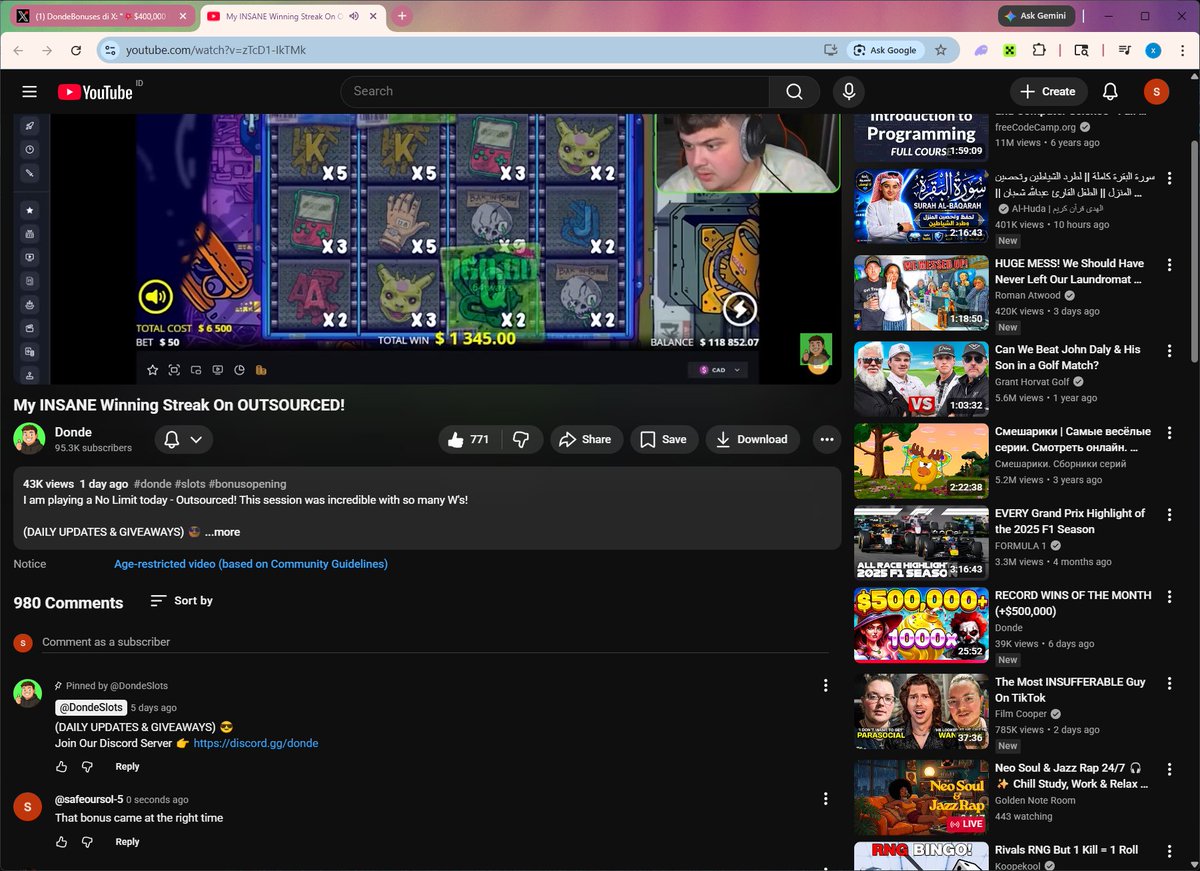Focus the YouTube search field
The width and height of the screenshot is (1200, 871).
point(555,91)
